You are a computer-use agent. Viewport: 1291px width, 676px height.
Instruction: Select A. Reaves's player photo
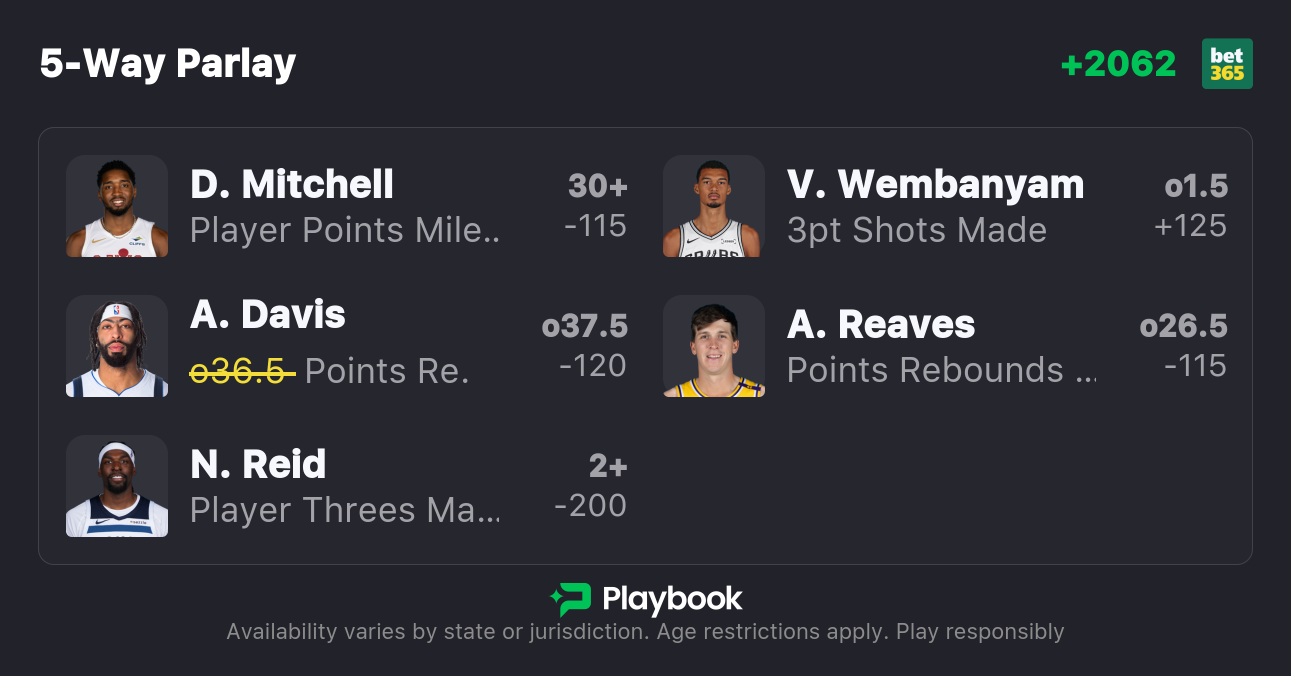coord(714,346)
